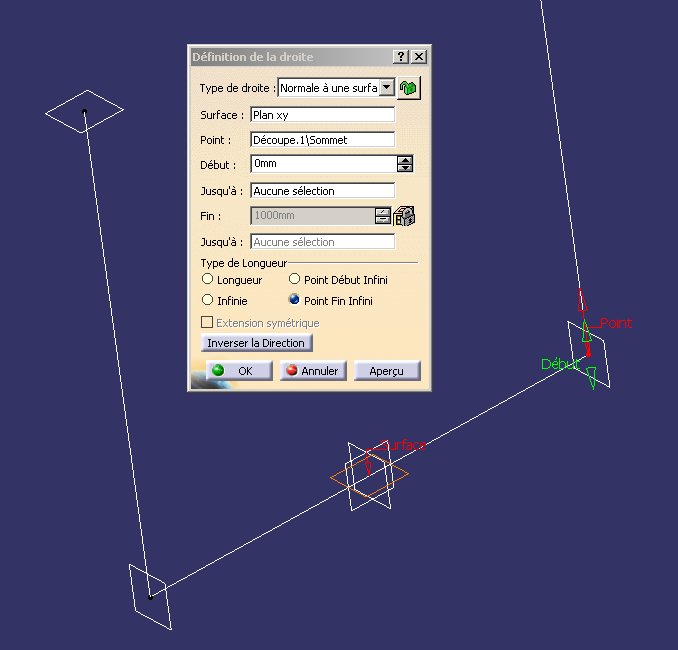Click the black point at bottom-left vertex
678x650 pixels.
(x=150, y=597)
